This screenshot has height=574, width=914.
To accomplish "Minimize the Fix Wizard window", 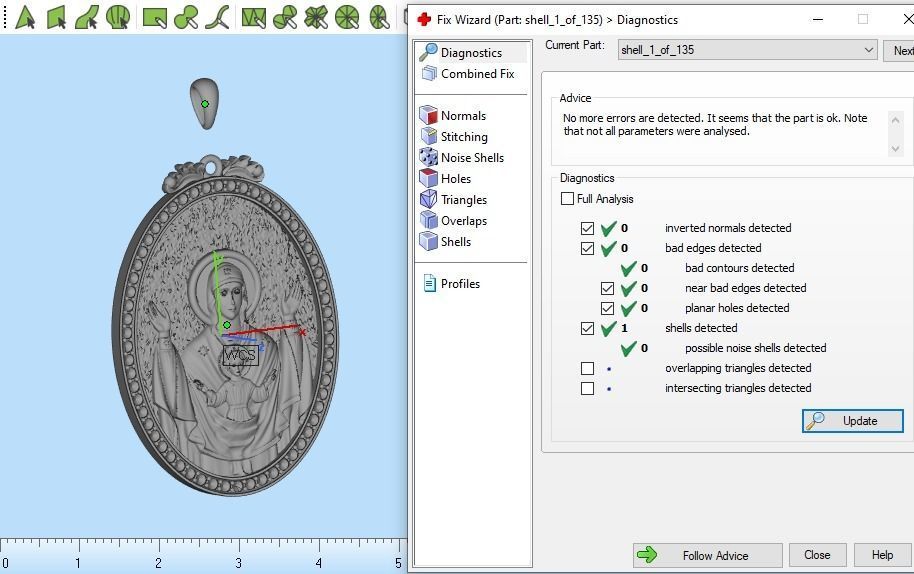I will point(818,19).
